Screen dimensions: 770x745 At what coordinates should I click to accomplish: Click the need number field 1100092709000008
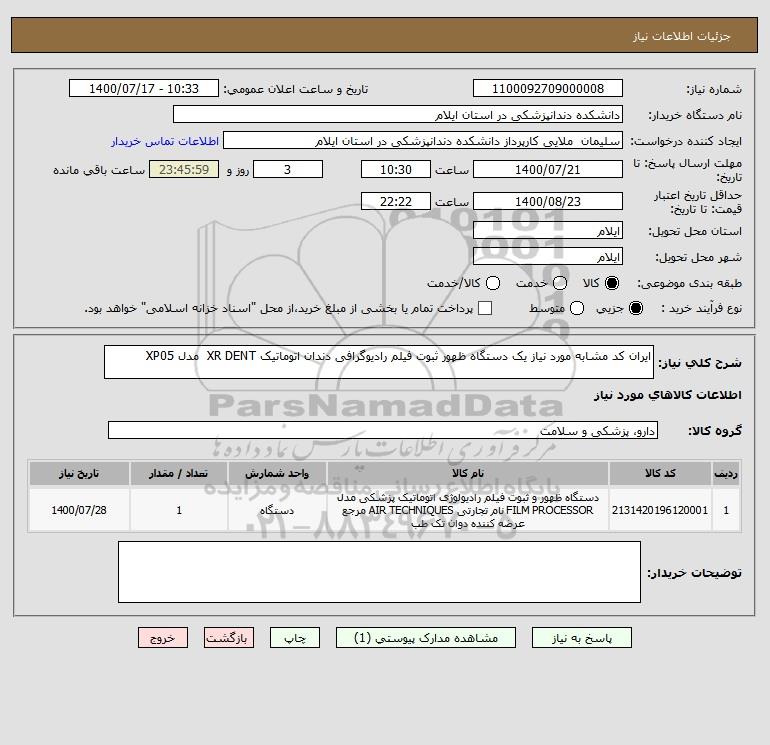(548, 89)
